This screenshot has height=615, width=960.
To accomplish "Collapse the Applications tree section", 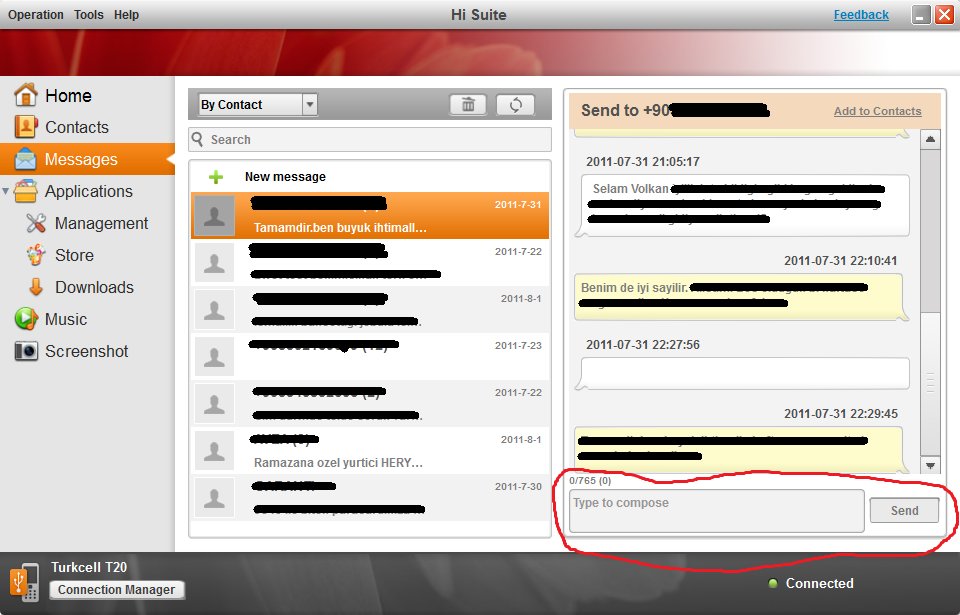I will coord(7,191).
